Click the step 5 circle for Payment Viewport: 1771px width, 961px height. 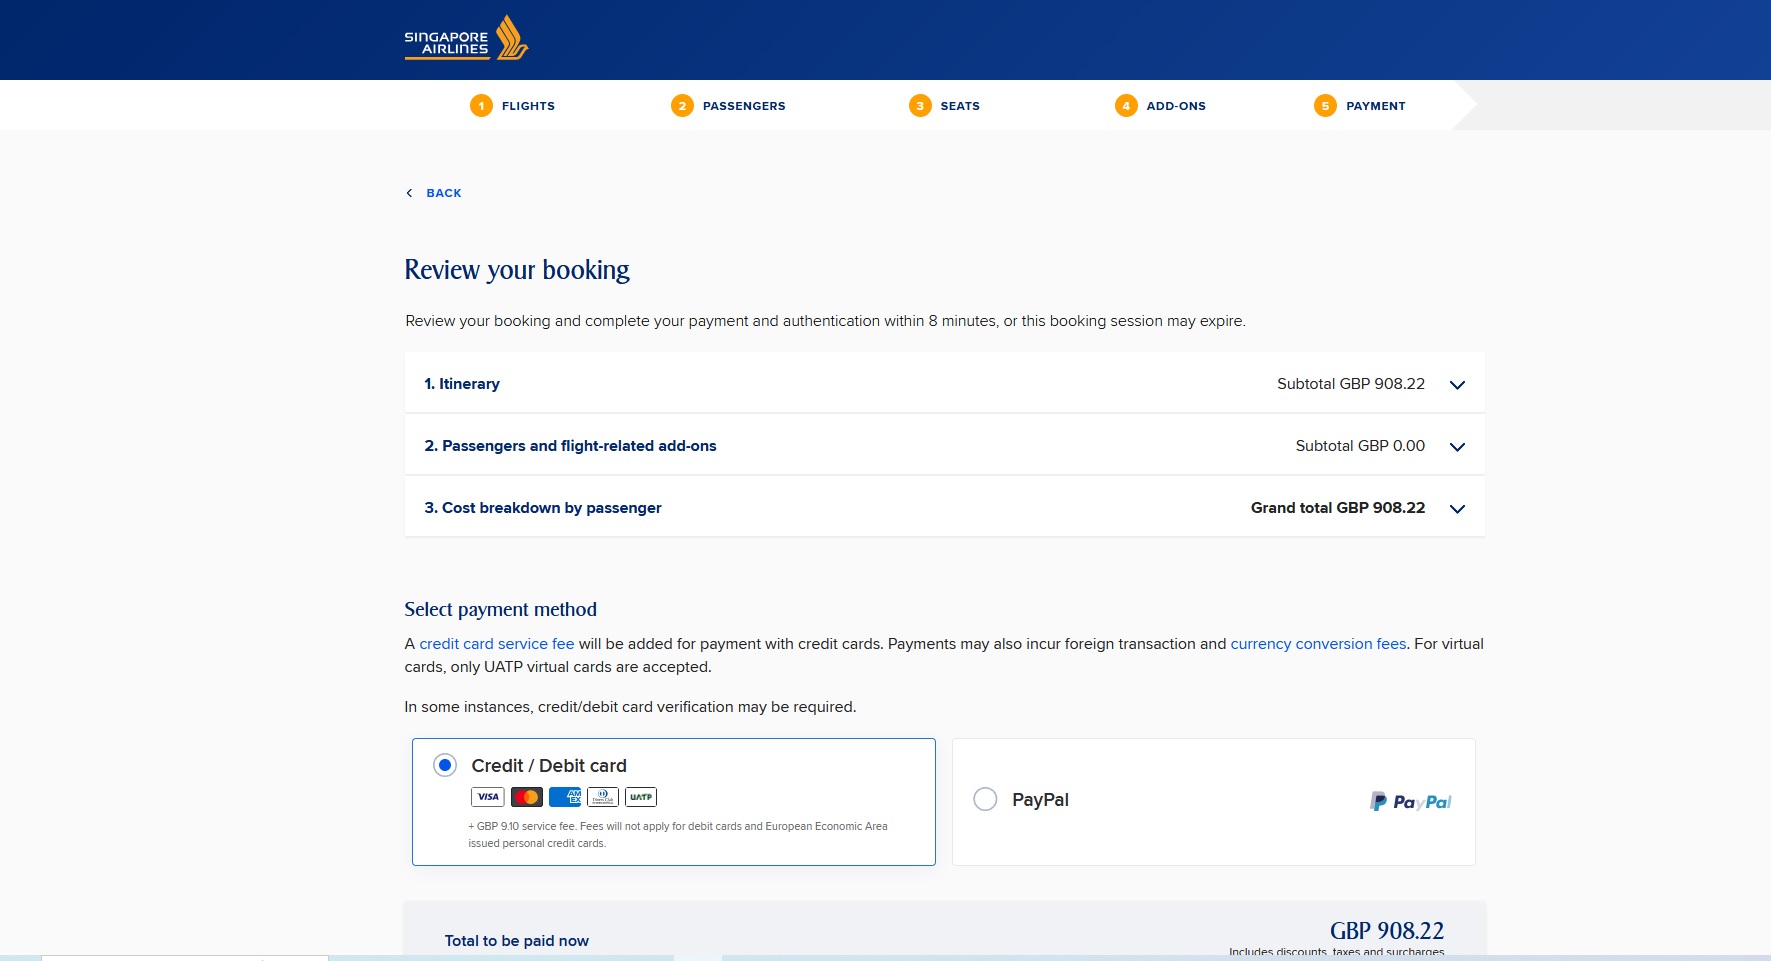pyautogui.click(x=1325, y=106)
